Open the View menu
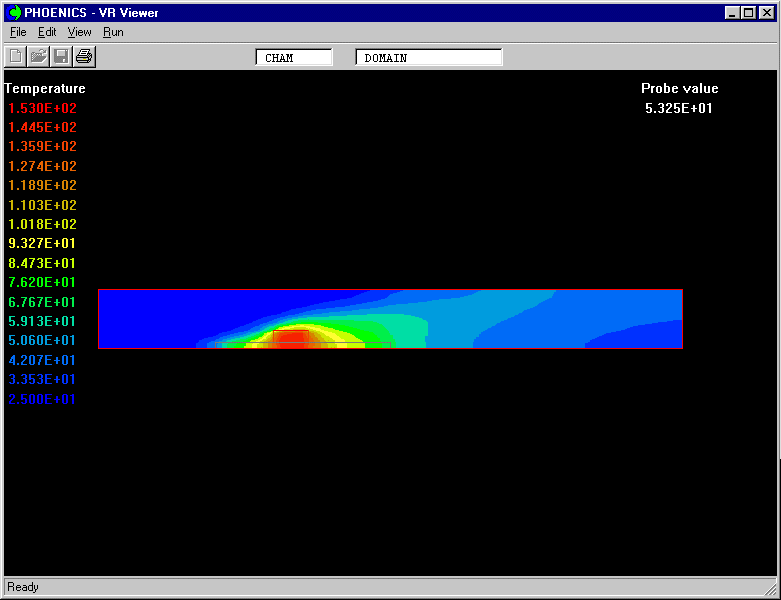 tap(79, 32)
